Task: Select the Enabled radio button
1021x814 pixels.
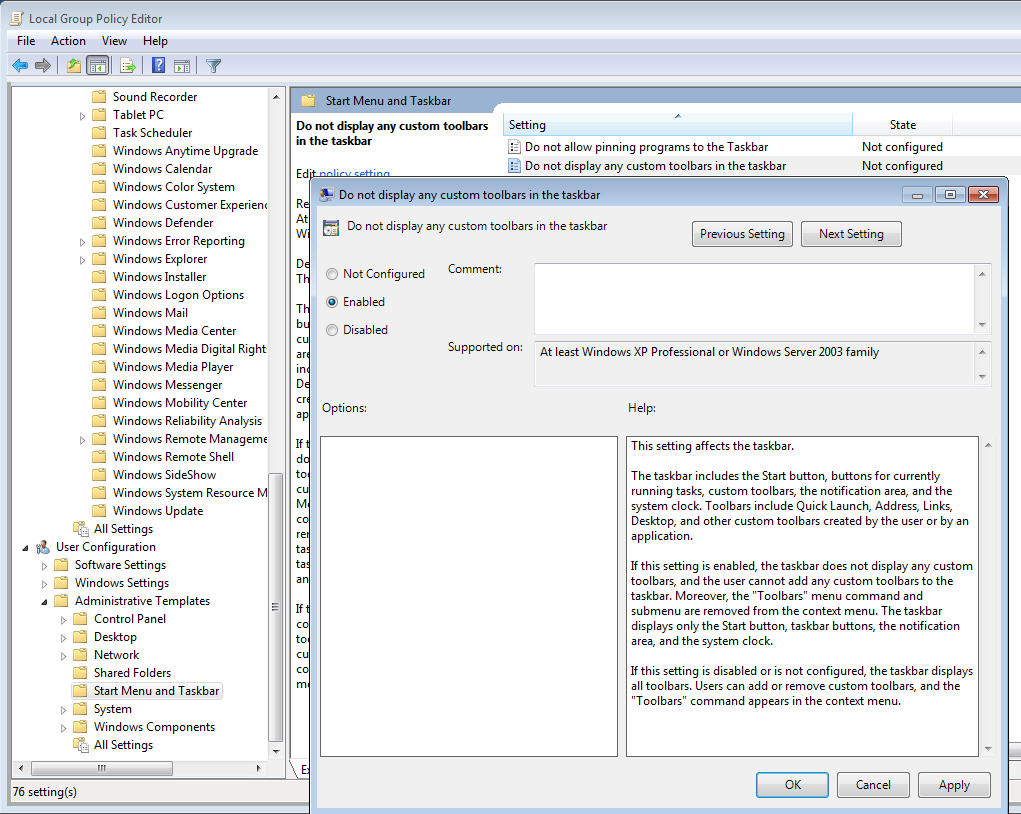Action: click(x=332, y=302)
